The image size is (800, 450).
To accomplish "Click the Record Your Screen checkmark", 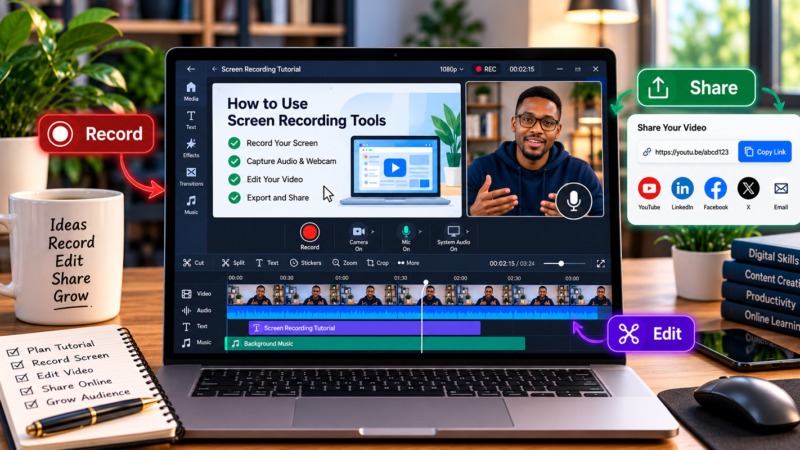I will click(234, 143).
